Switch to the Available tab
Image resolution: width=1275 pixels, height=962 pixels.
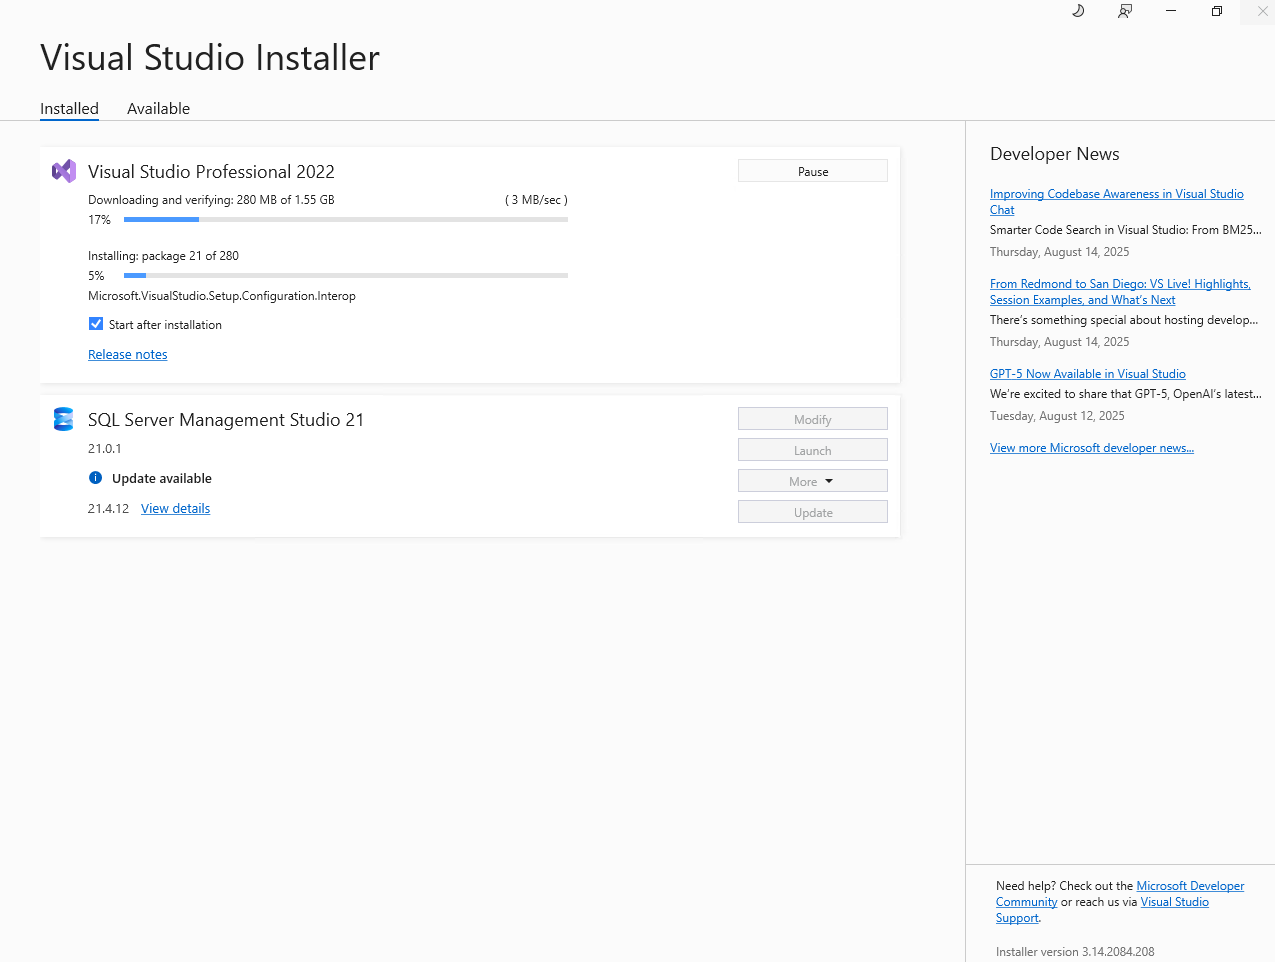point(158,108)
